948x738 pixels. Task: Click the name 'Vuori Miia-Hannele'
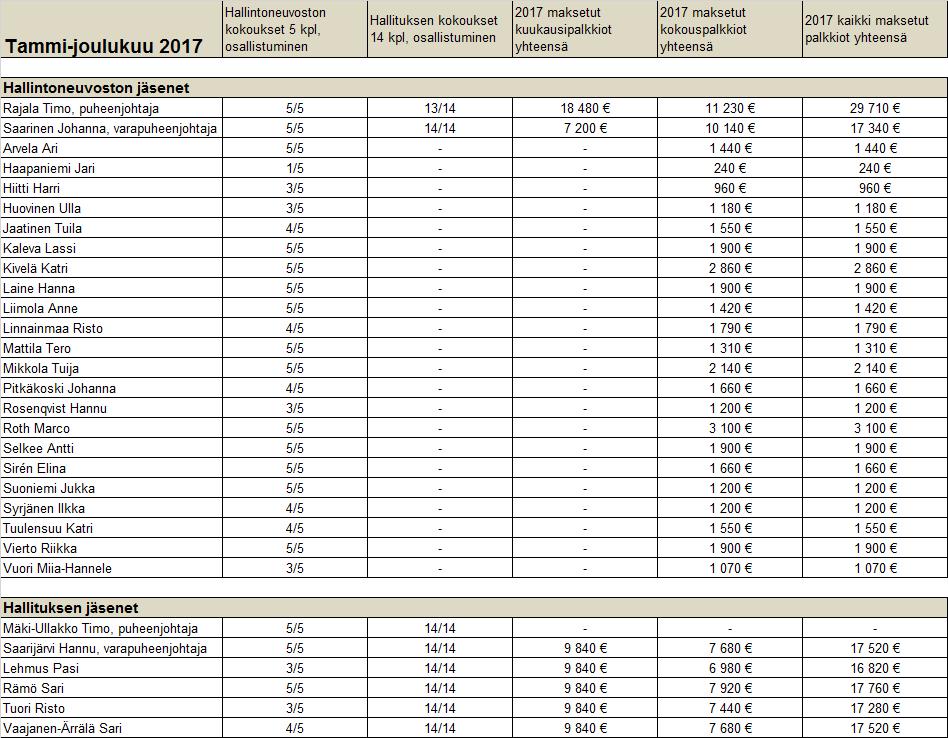[57, 568]
